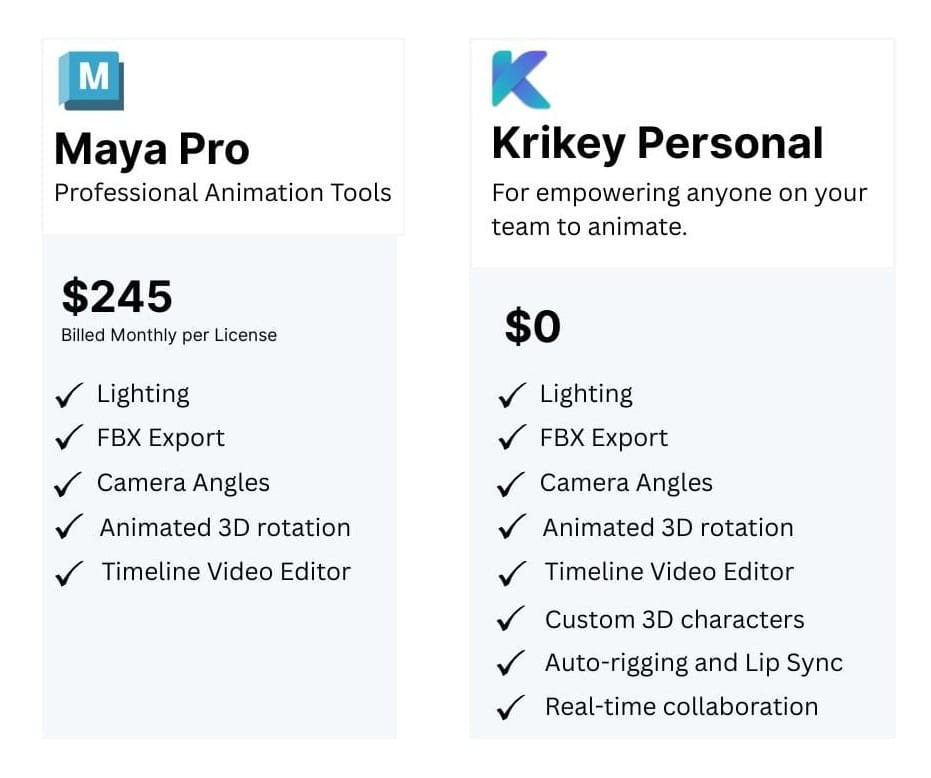
Task: Click Krikey's Camera Angles feature text
Action: click(x=626, y=483)
